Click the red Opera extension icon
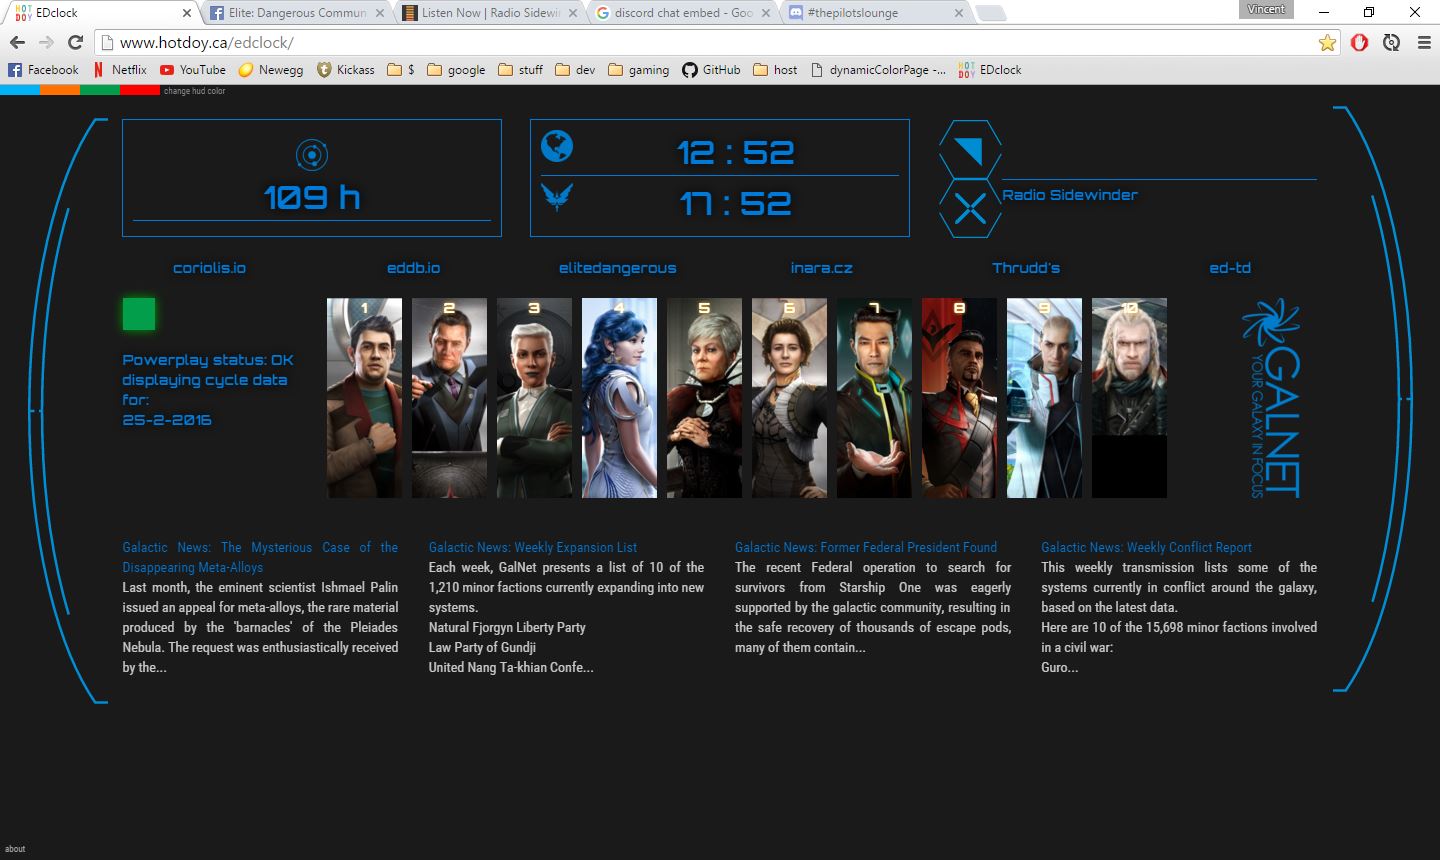Viewport: 1440px width, 860px height. pyautogui.click(x=1359, y=42)
